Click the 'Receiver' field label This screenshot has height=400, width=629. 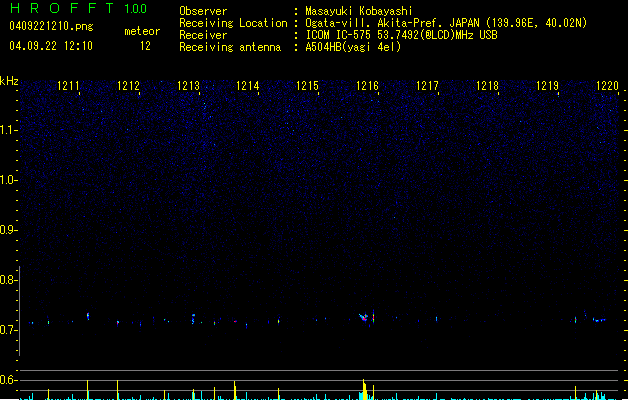point(203,35)
